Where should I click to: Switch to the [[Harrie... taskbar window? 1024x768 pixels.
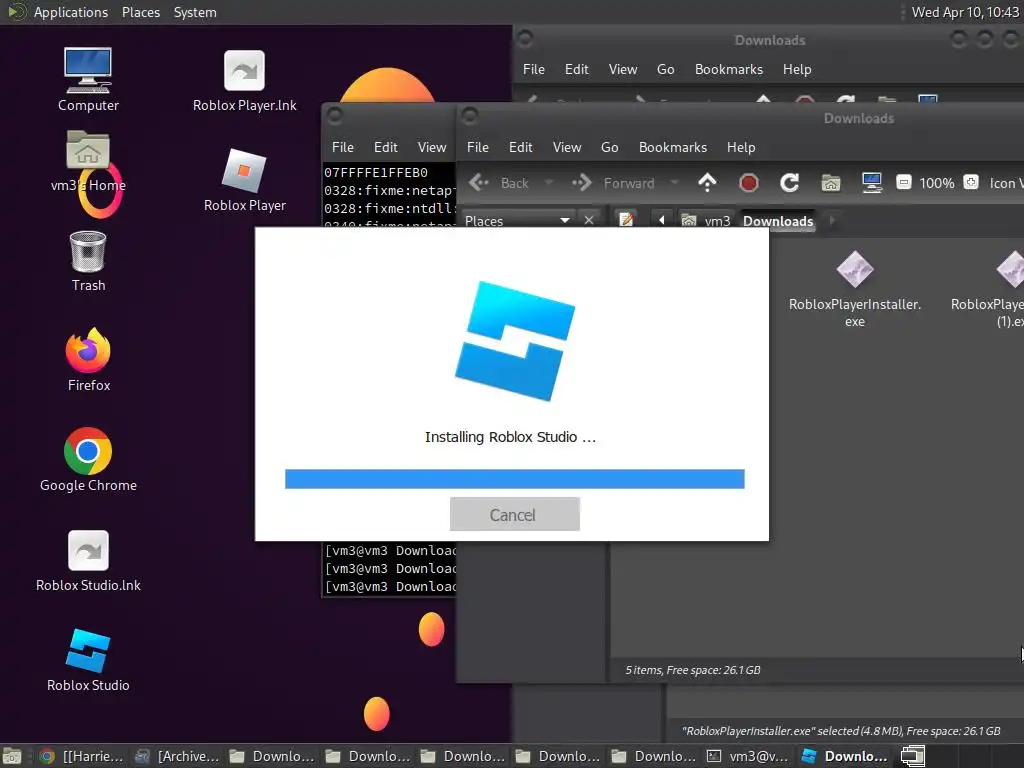(82, 756)
